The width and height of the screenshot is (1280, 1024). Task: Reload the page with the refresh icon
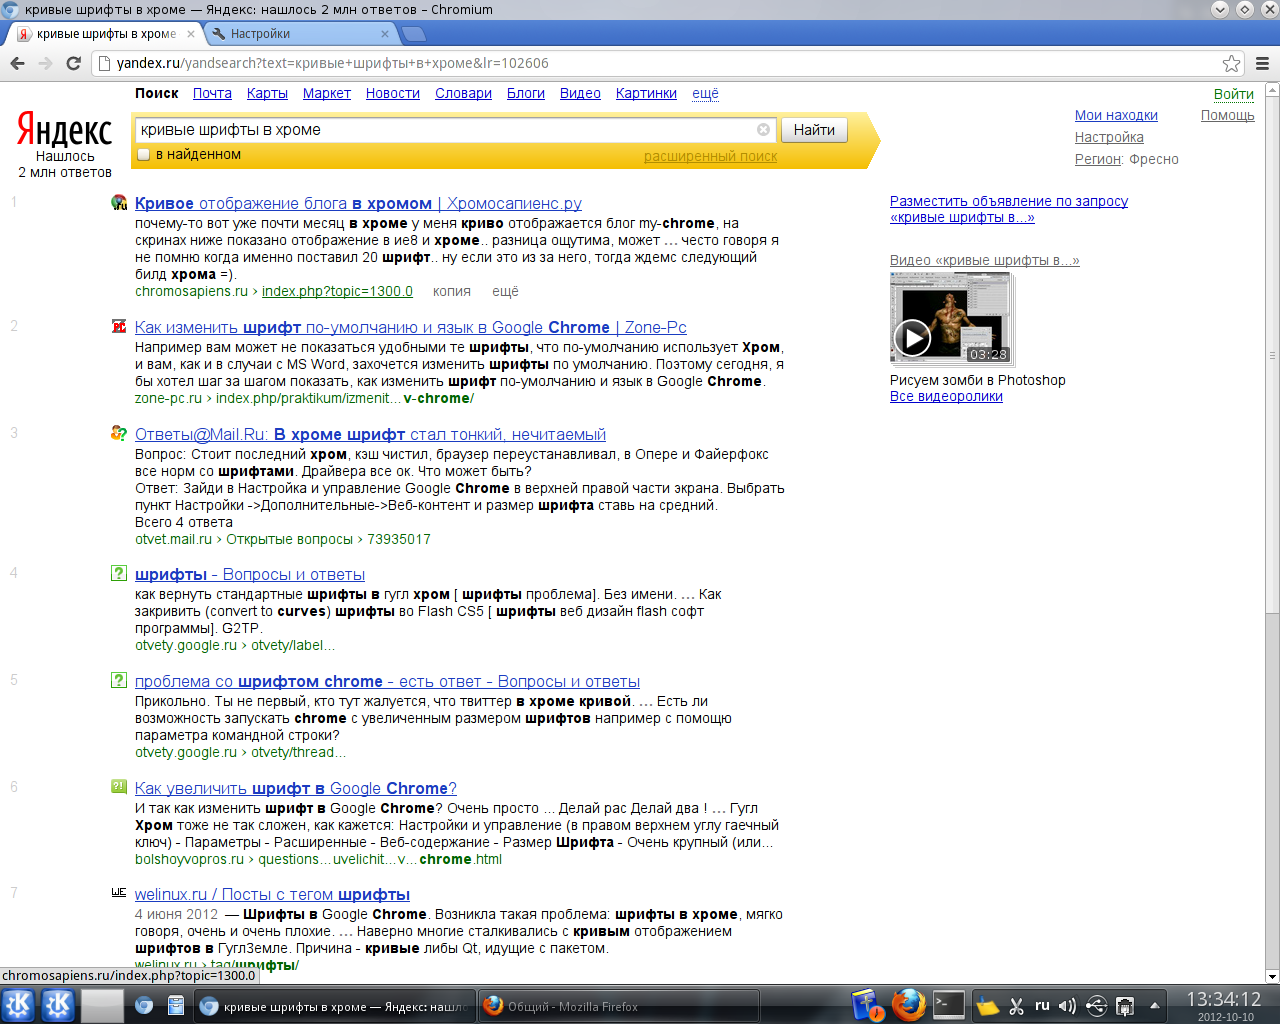[73, 63]
